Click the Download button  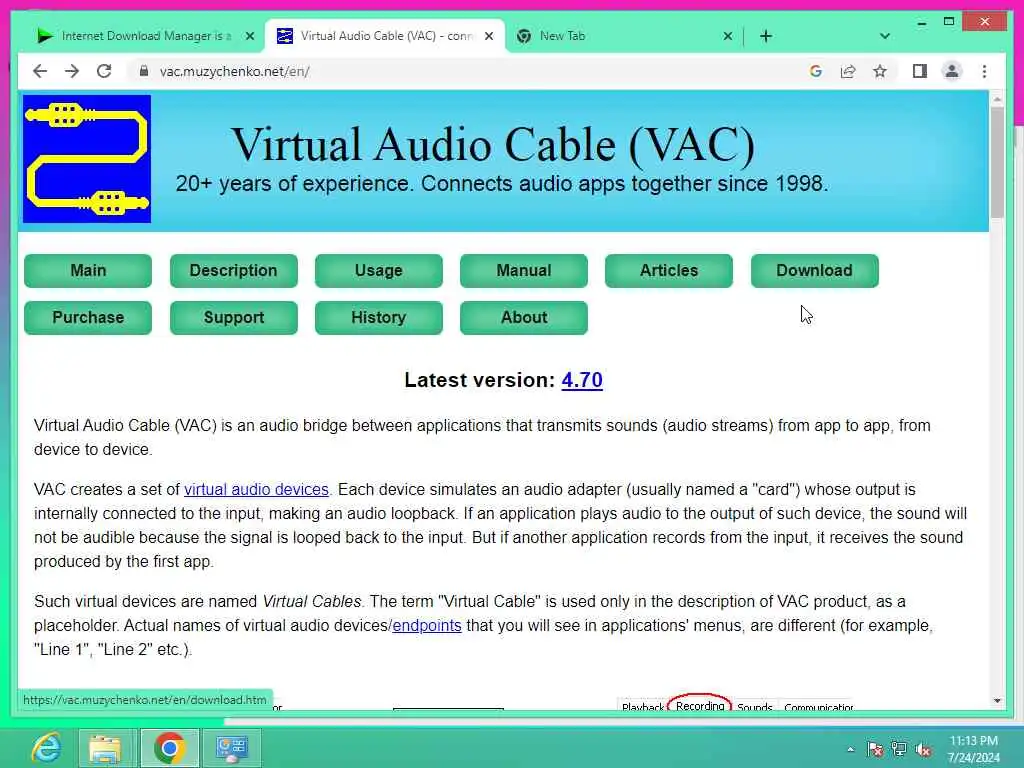tap(814, 270)
